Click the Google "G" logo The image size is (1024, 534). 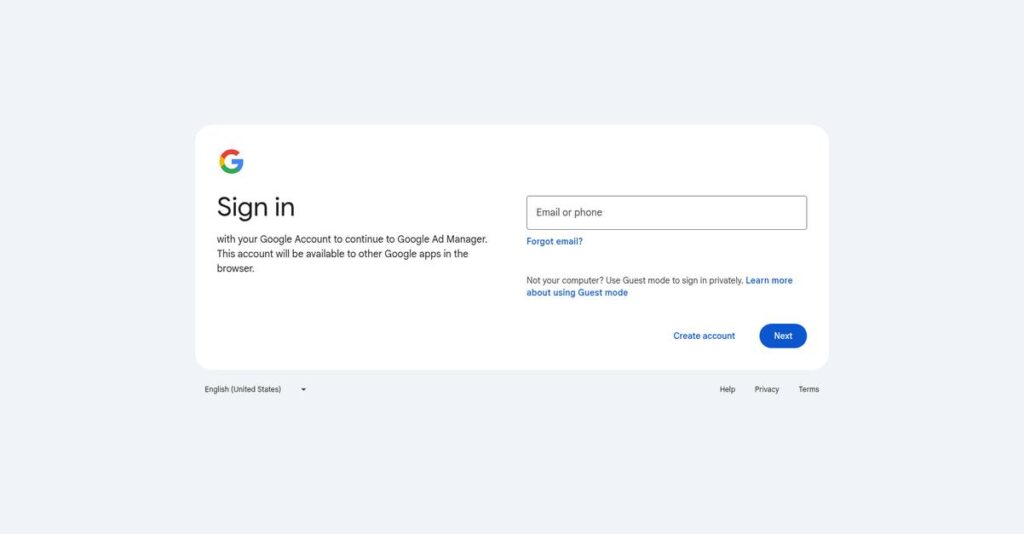click(231, 162)
